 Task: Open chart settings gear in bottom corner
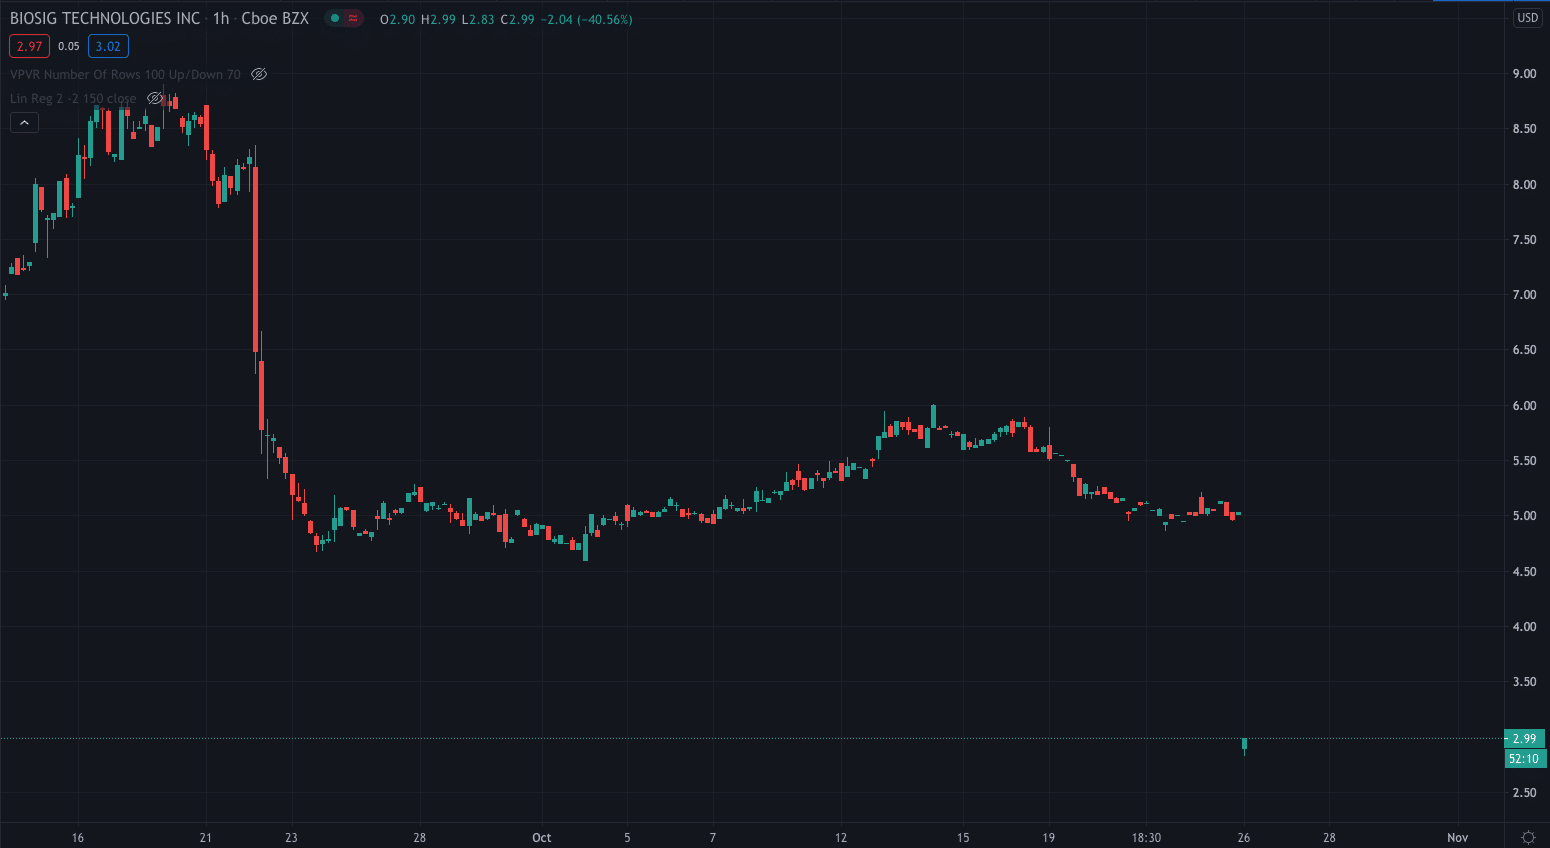pyautogui.click(x=1528, y=837)
